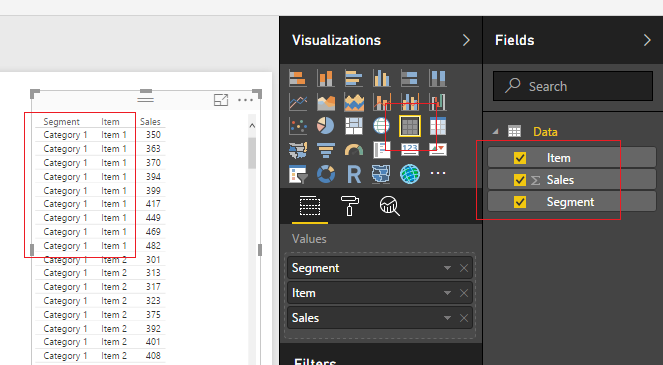The image size is (663, 365).
Task: Open the Item value dropdown arrow
Action: pos(447,293)
